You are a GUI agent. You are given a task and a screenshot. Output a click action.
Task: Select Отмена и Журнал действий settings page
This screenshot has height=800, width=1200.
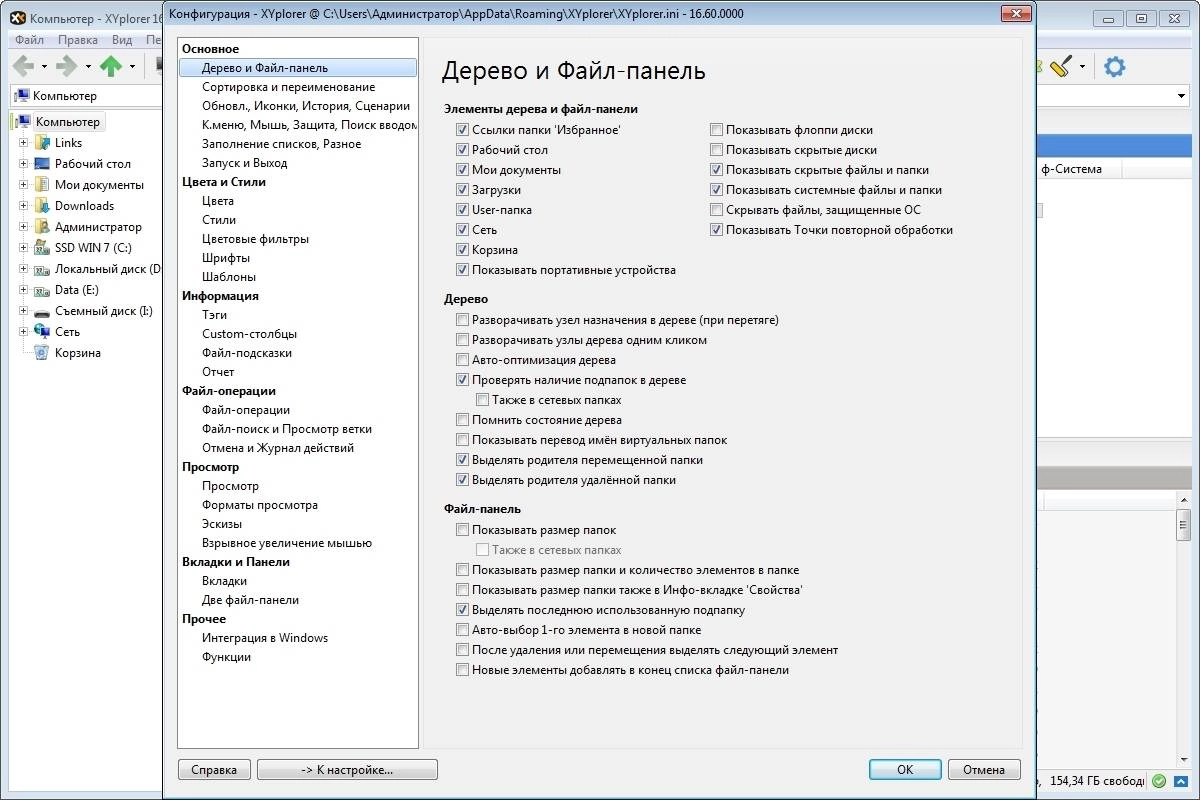coord(278,448)
